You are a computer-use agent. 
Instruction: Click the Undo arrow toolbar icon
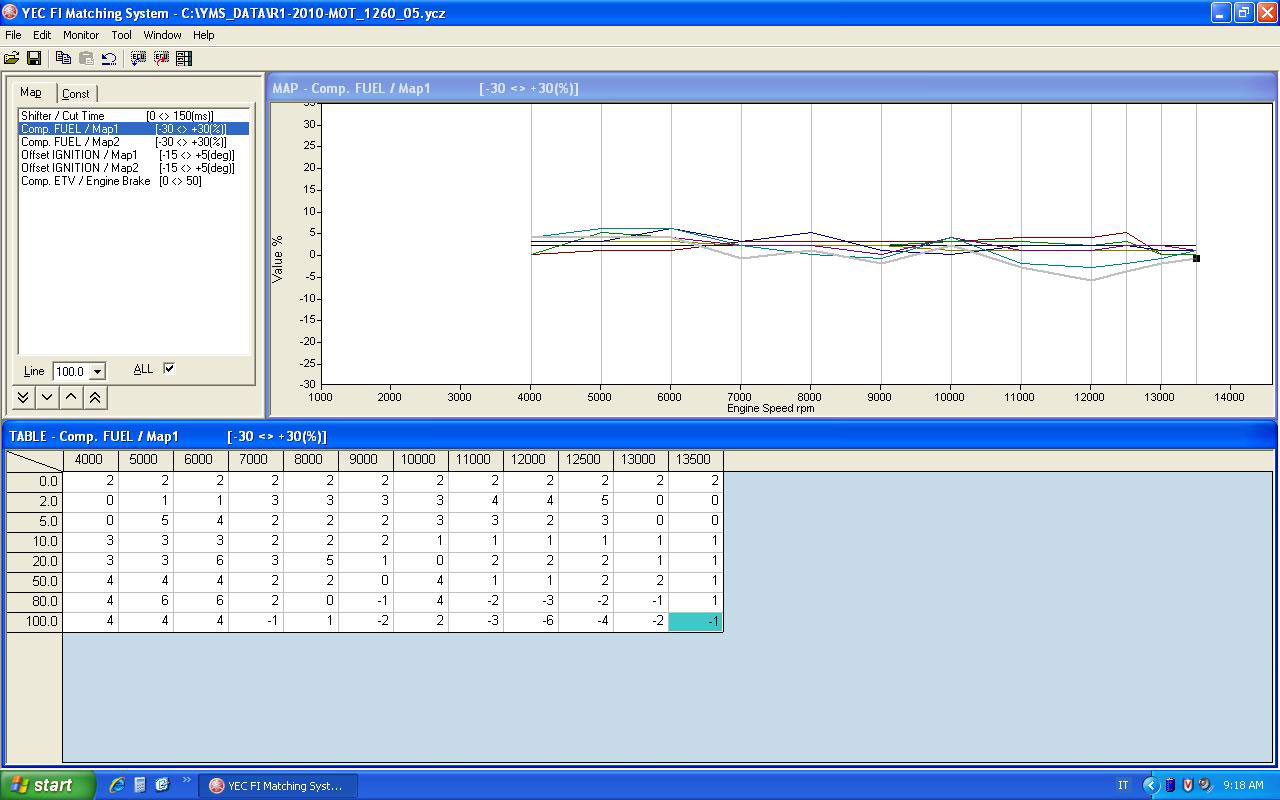pyautogui.click(x=109, y=59)
